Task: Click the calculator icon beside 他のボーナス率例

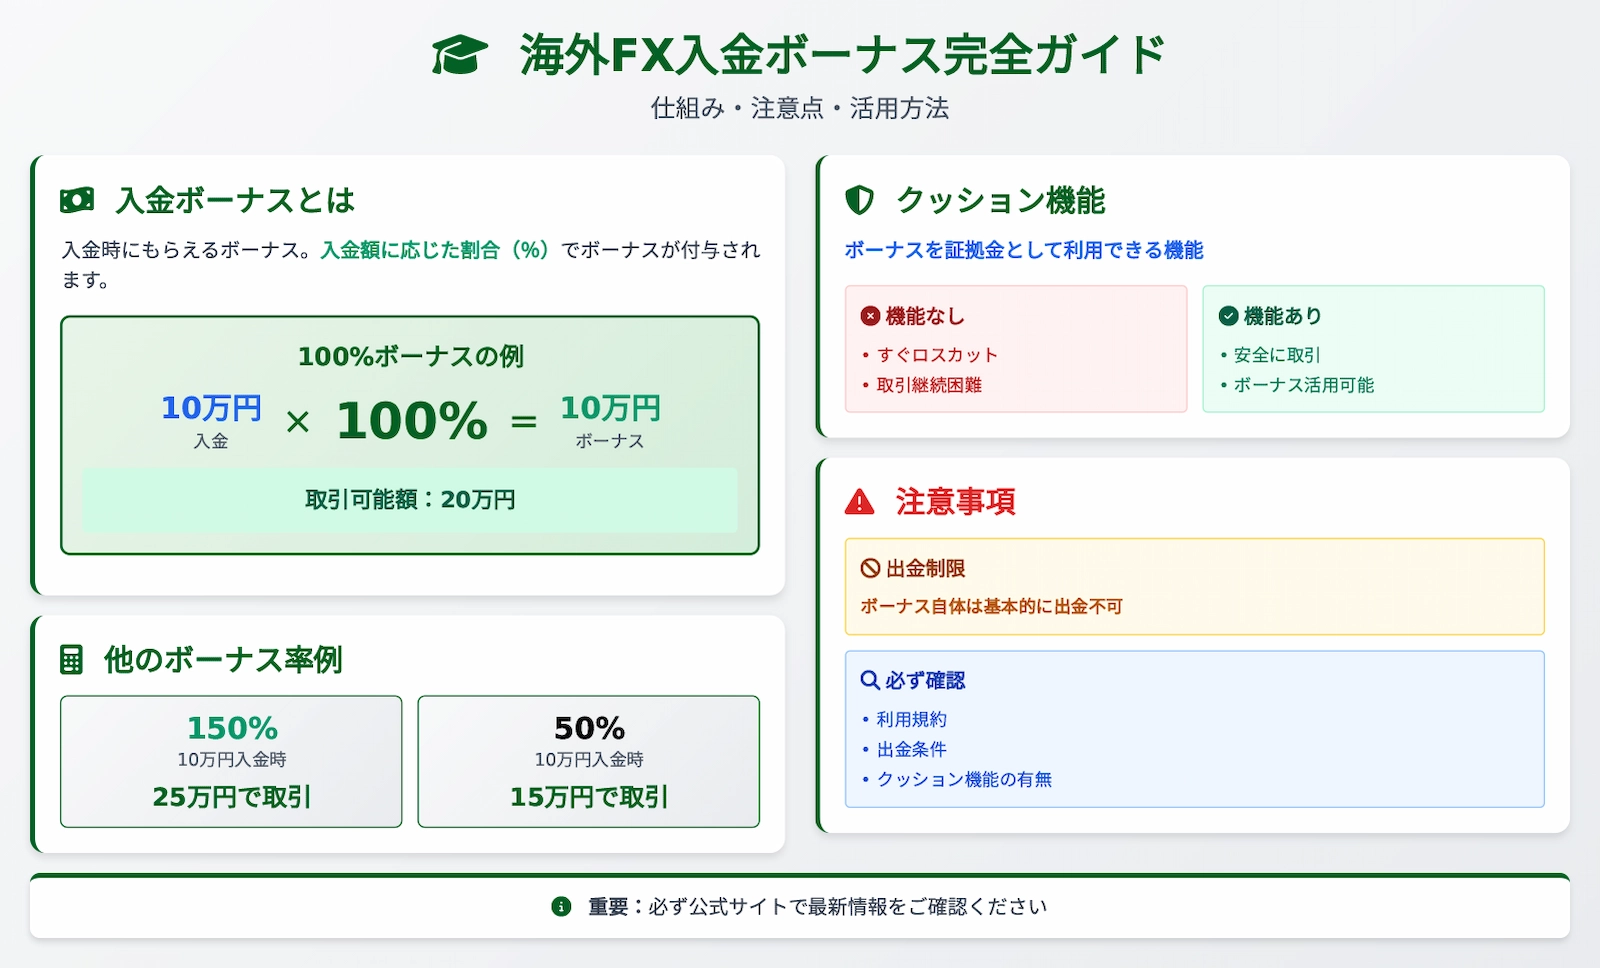Action: click(x=72, y=660)
